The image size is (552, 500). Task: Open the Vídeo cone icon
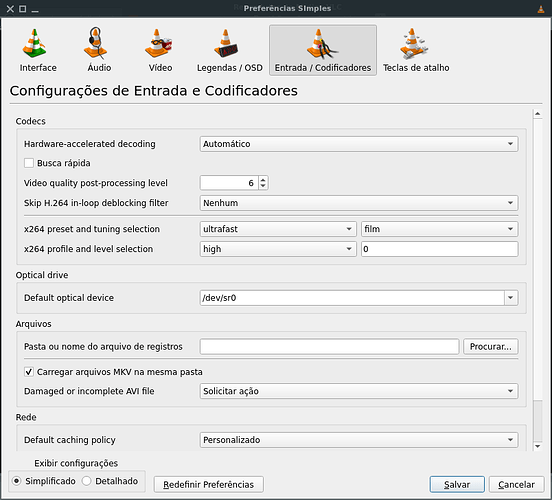coord(159,44)
